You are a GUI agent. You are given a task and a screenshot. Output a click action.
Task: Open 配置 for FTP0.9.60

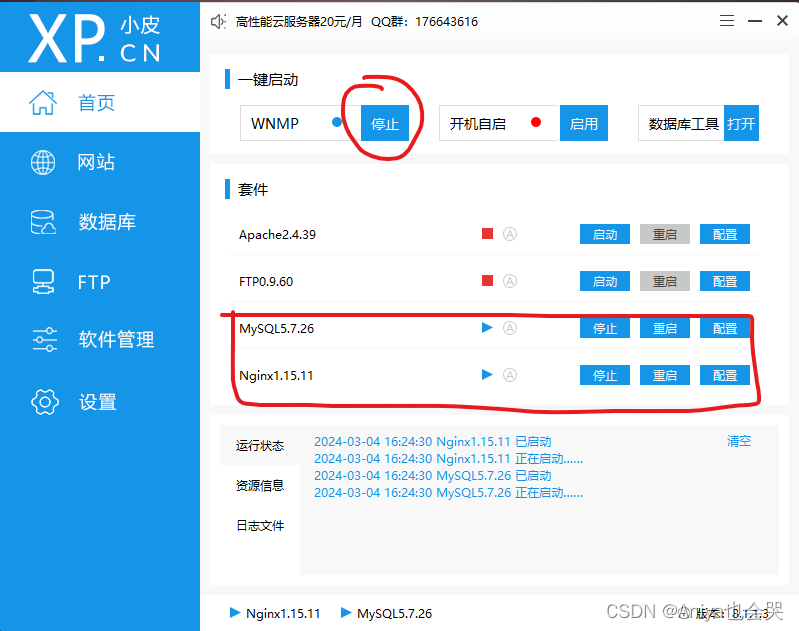pos(725,281)
